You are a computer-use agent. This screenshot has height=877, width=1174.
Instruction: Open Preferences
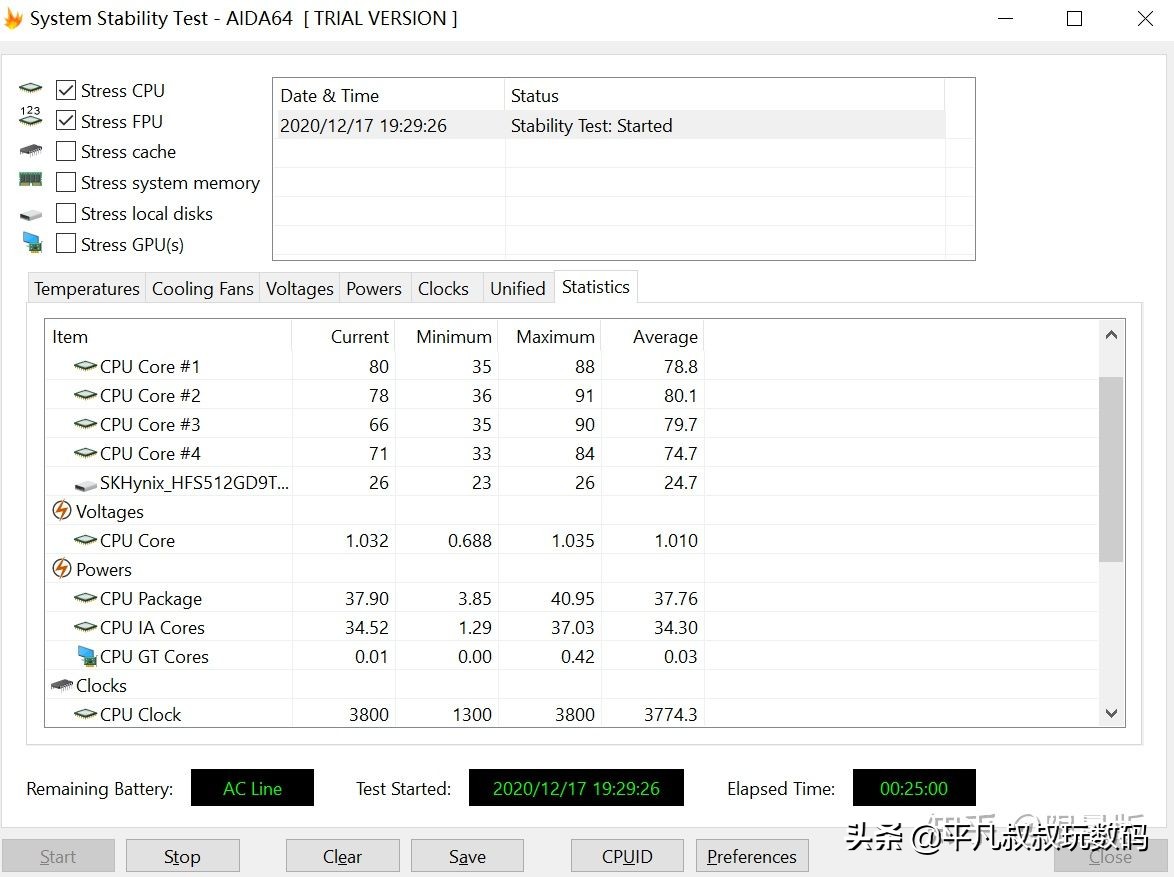752,856
